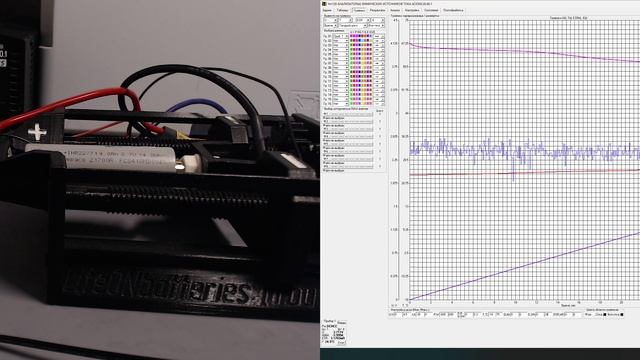Open the wide middle dropdown below the spinner fields
The image size is (640, 360).
tap(353, 25)
